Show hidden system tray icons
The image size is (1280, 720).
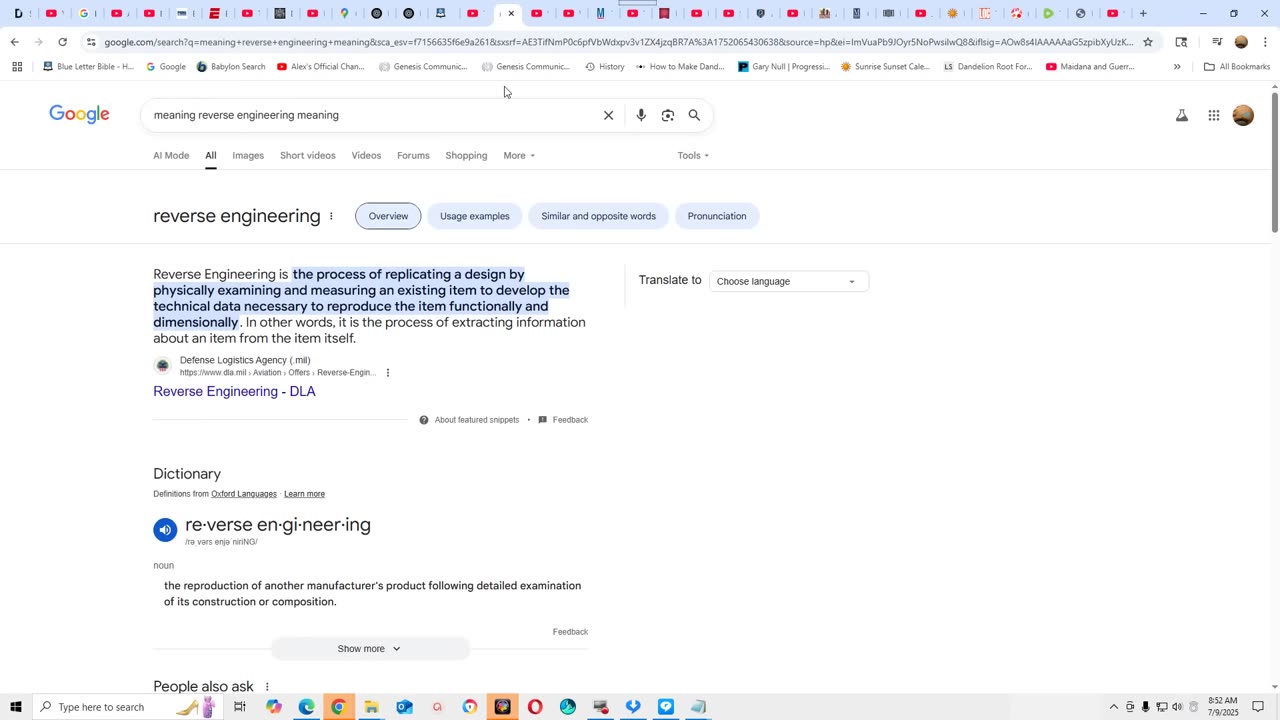coord(1113,707)
